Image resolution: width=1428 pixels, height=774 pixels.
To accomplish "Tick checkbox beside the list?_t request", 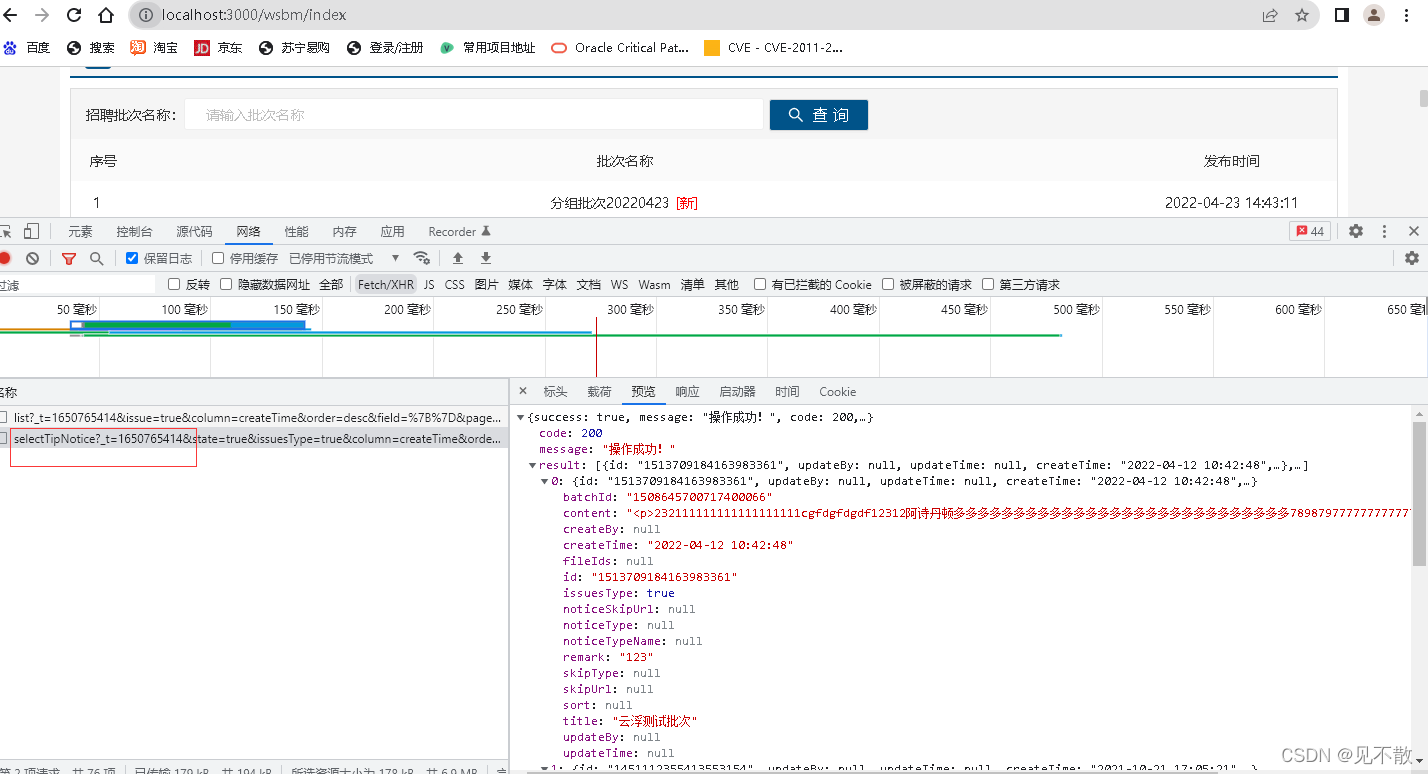I will tap(4, 417).
